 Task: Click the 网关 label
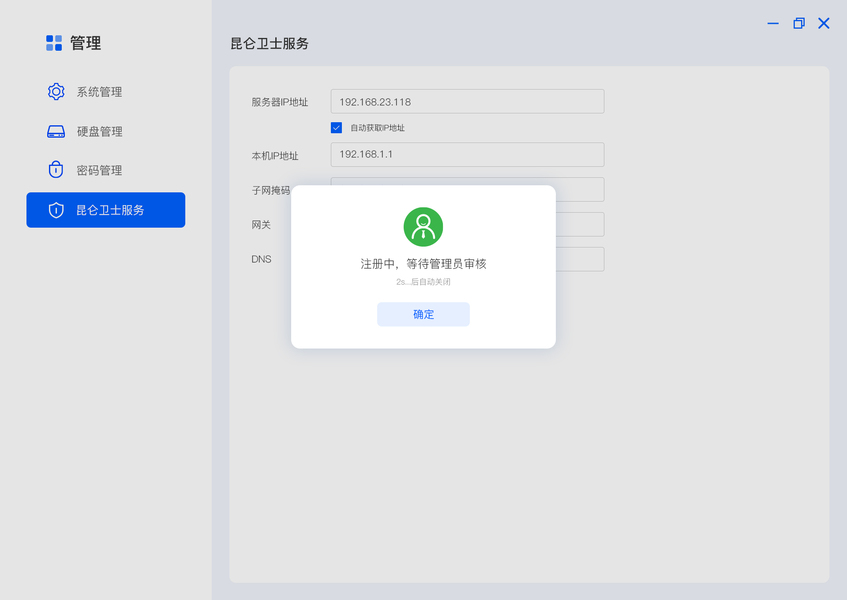tap(261, 225)
